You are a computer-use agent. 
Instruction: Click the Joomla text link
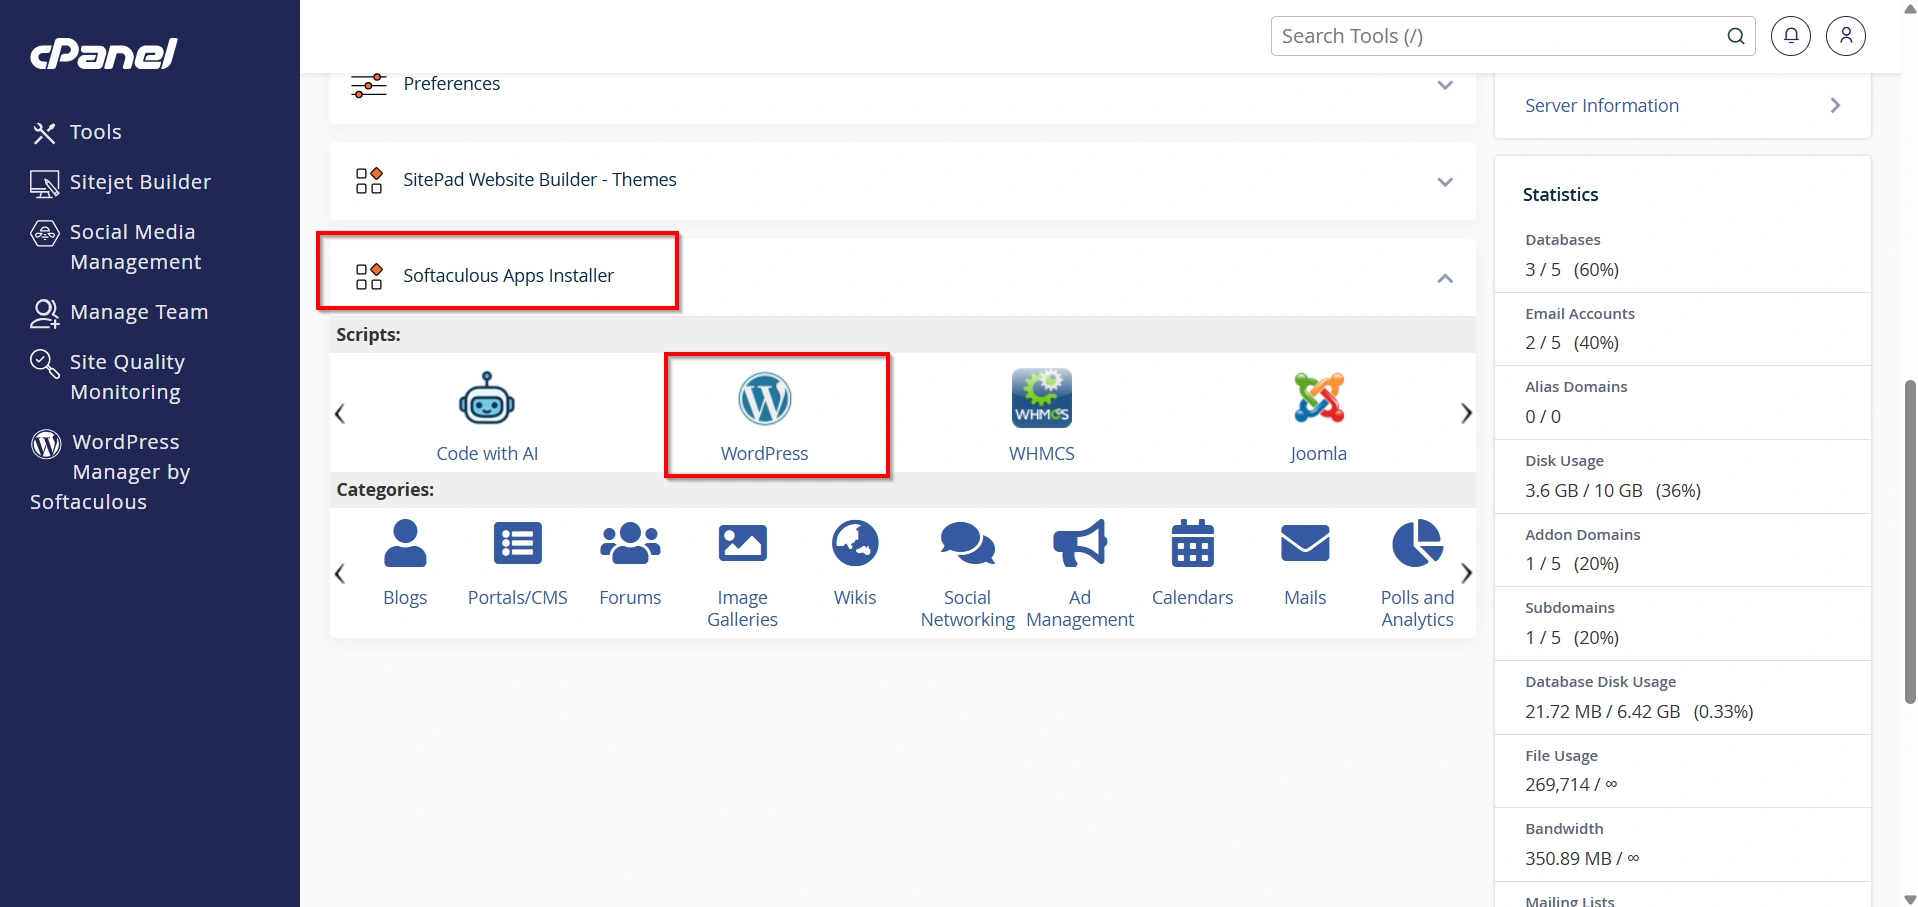pyautogui.click(x=1319, y=454)
